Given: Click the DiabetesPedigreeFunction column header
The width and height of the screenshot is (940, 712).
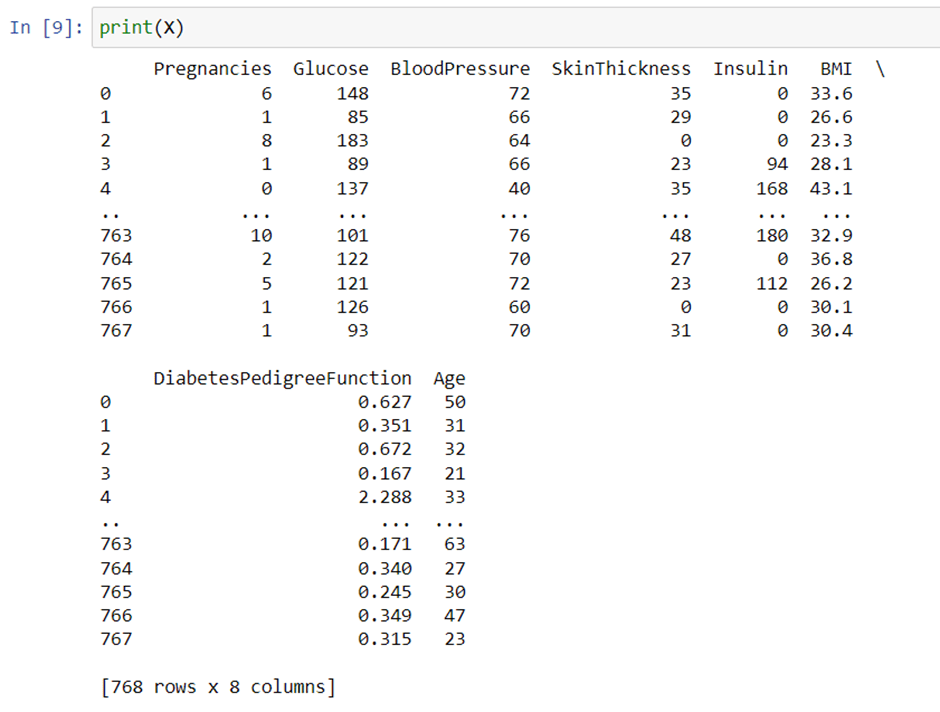Looking at the screenshot, I should pyautogui.click(x=282, y=379).
